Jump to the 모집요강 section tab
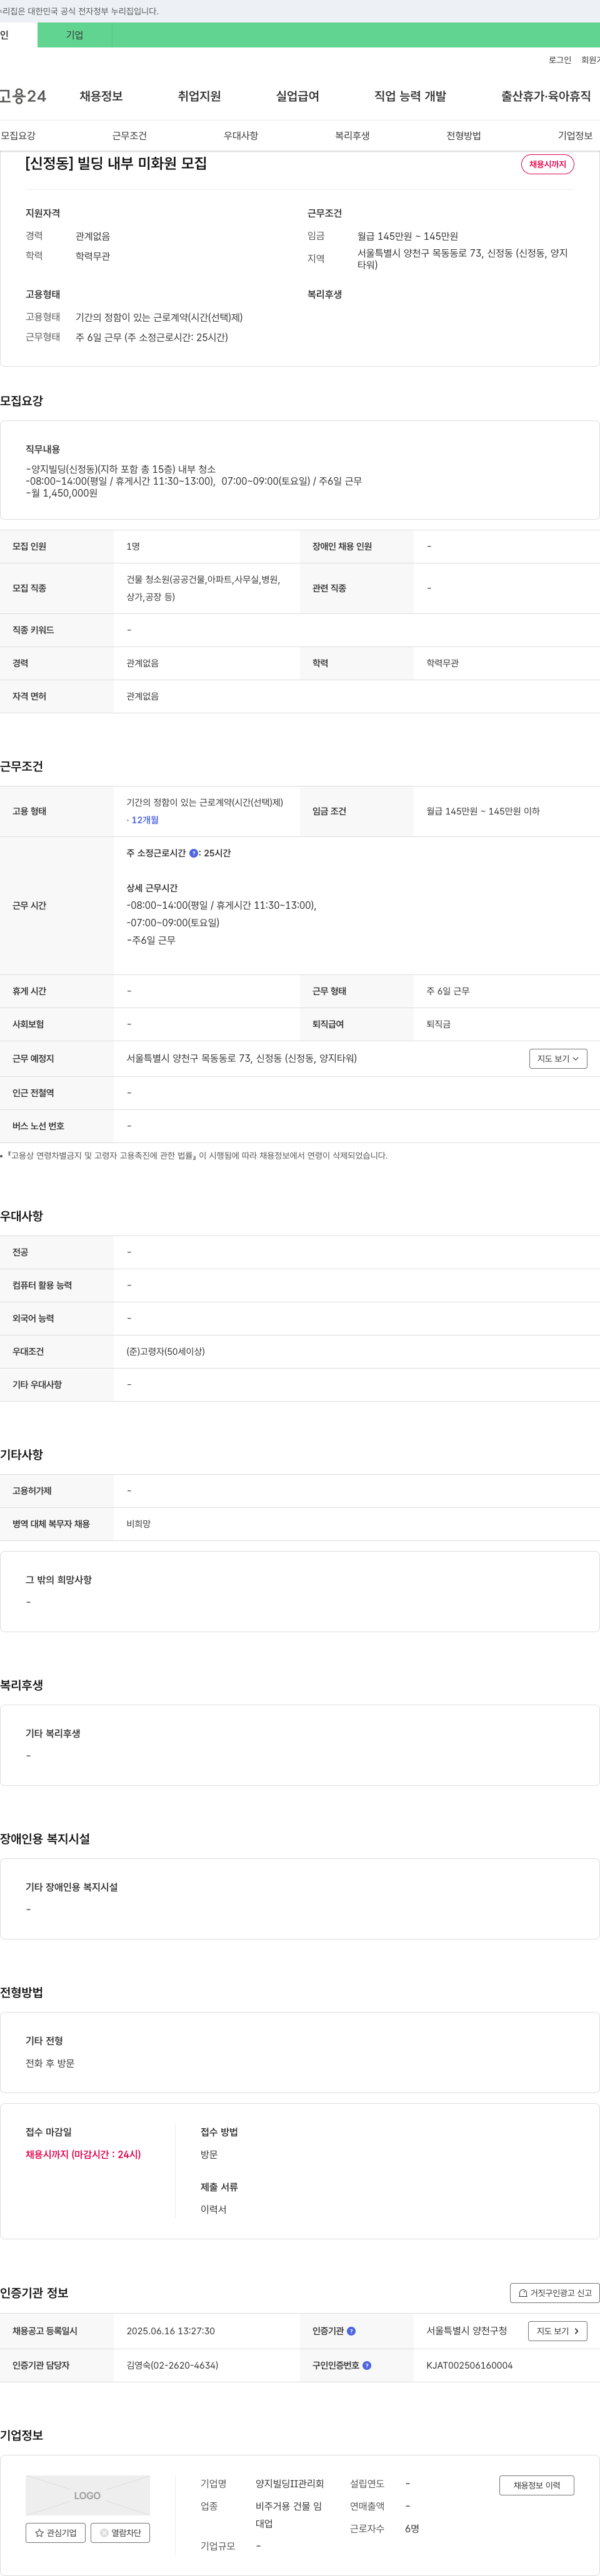600x2576 pixels. (18, 136)
